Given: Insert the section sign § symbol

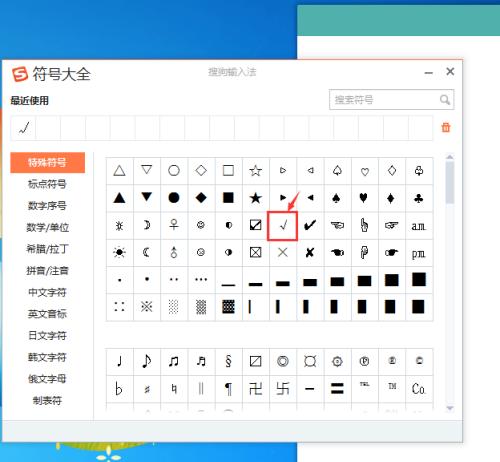Looking at the screenshot, I should [228, 361].
